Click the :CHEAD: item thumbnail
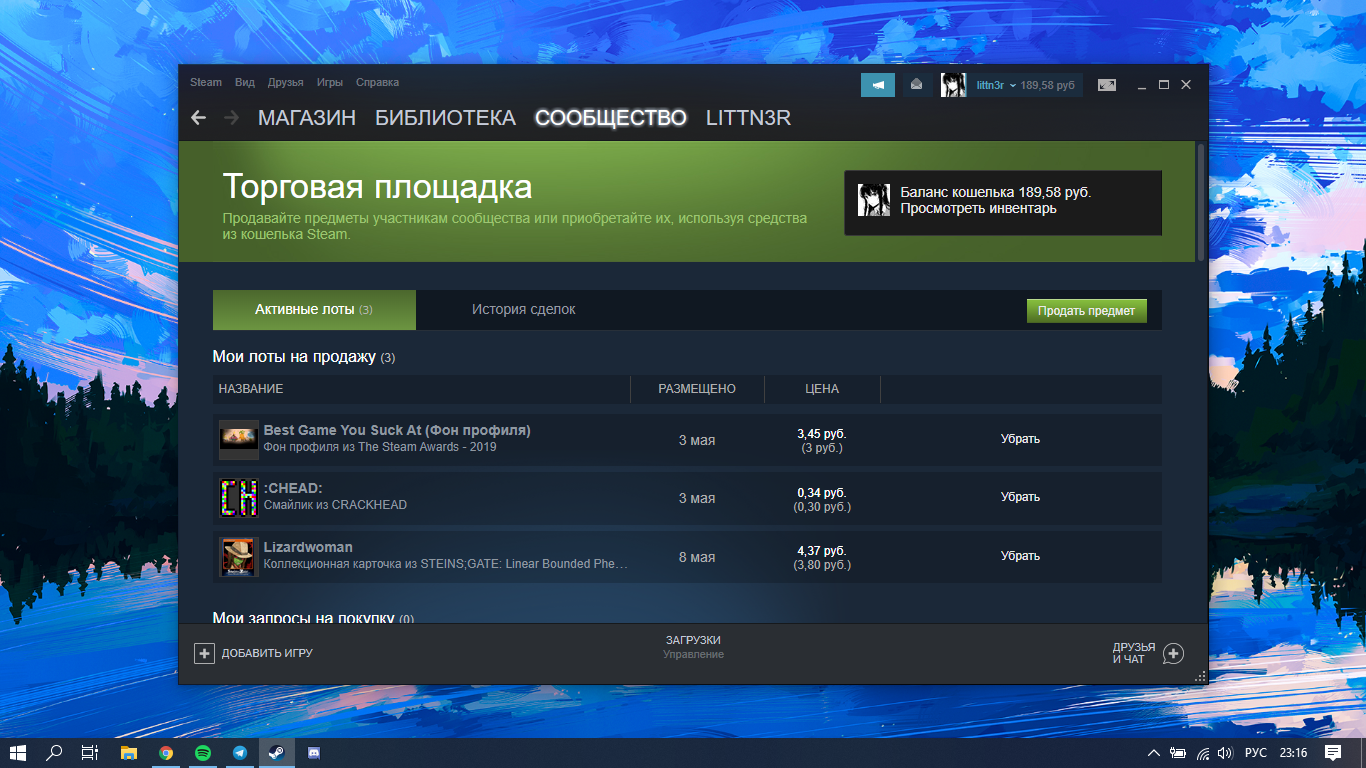 pyautogui.click(x=239, y=498)
